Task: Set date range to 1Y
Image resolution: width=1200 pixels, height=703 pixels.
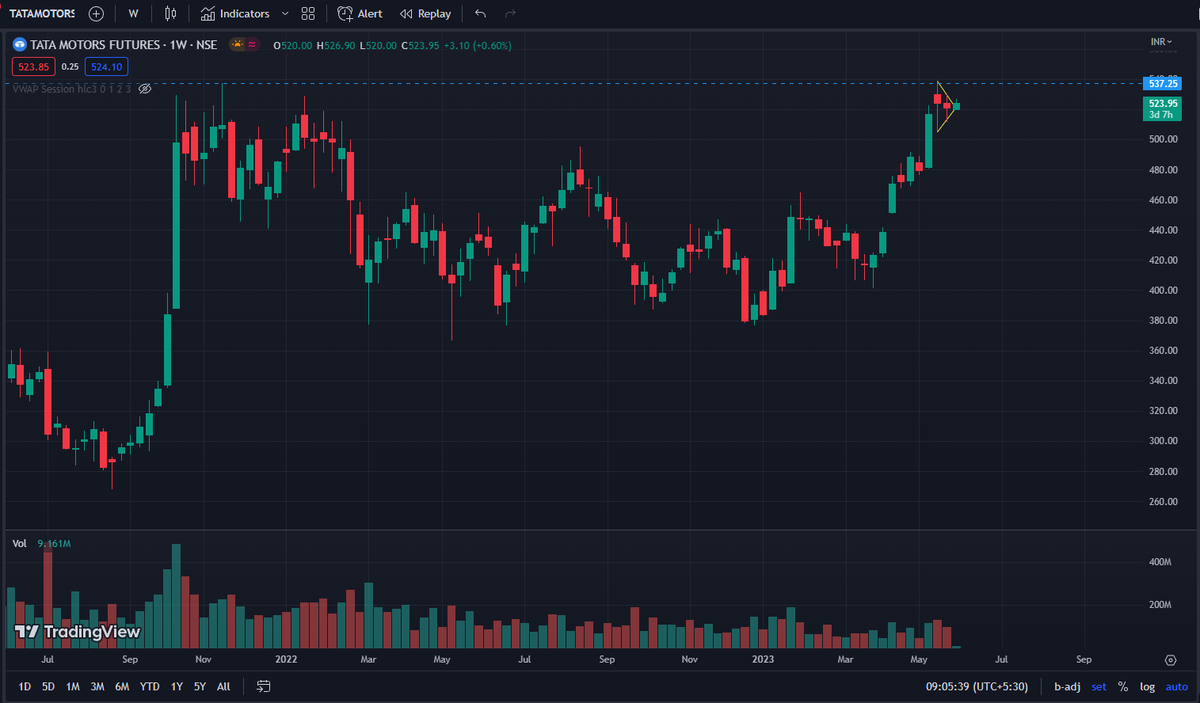Action: (x=176, y=687)
